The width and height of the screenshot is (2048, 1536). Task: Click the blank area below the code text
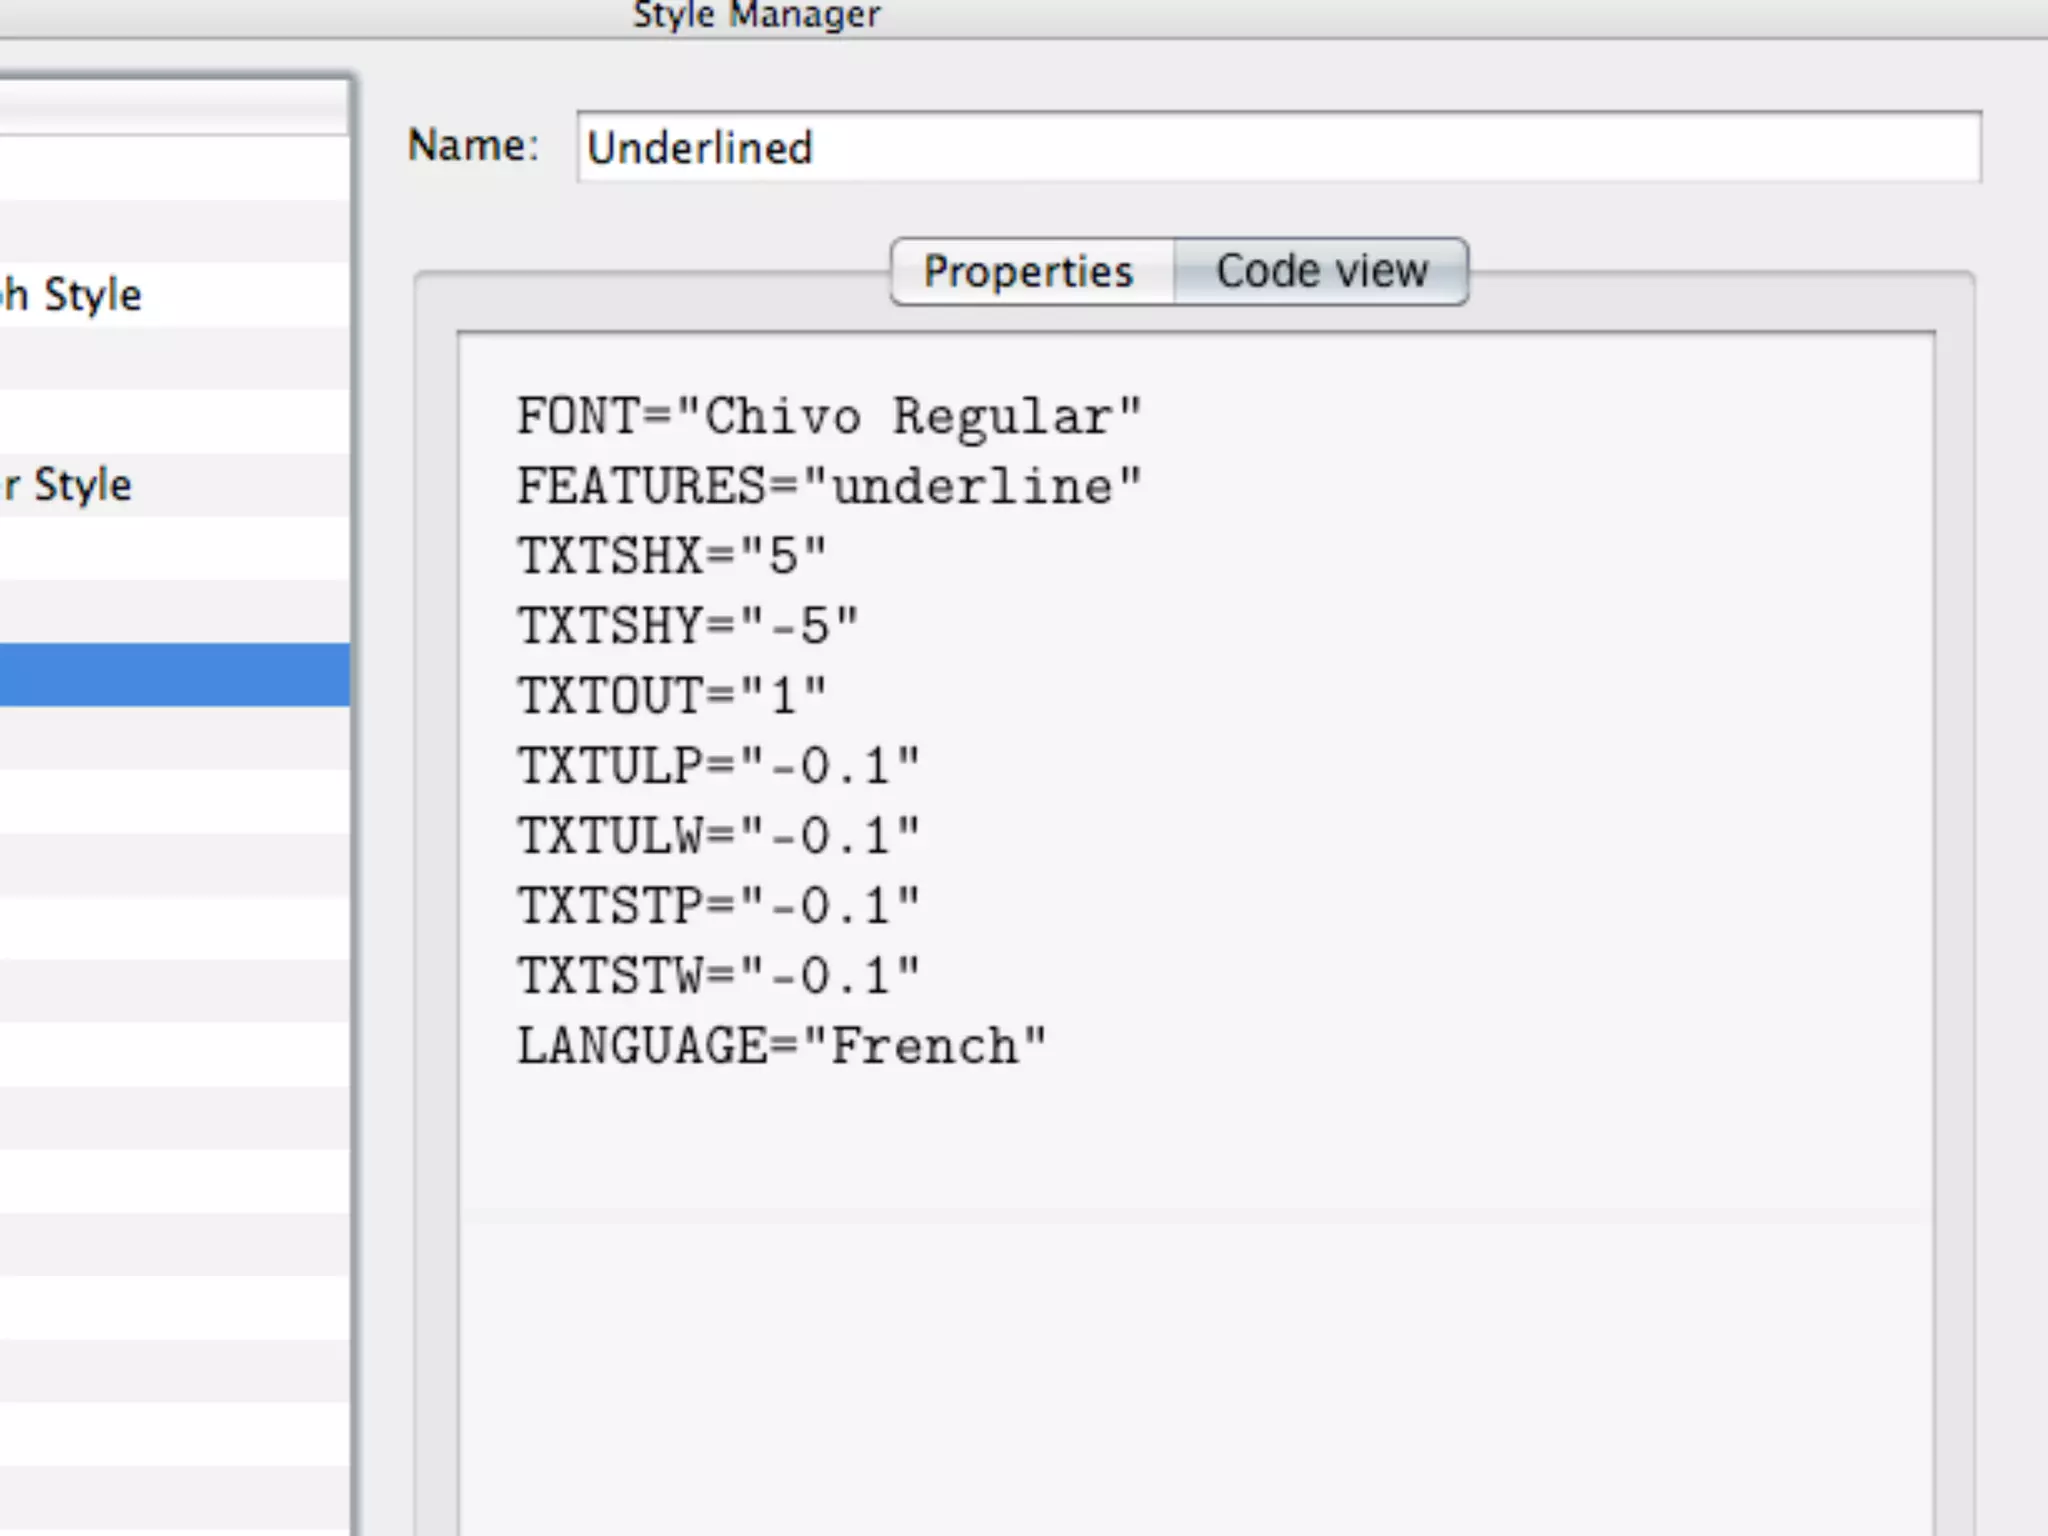1195,1350
